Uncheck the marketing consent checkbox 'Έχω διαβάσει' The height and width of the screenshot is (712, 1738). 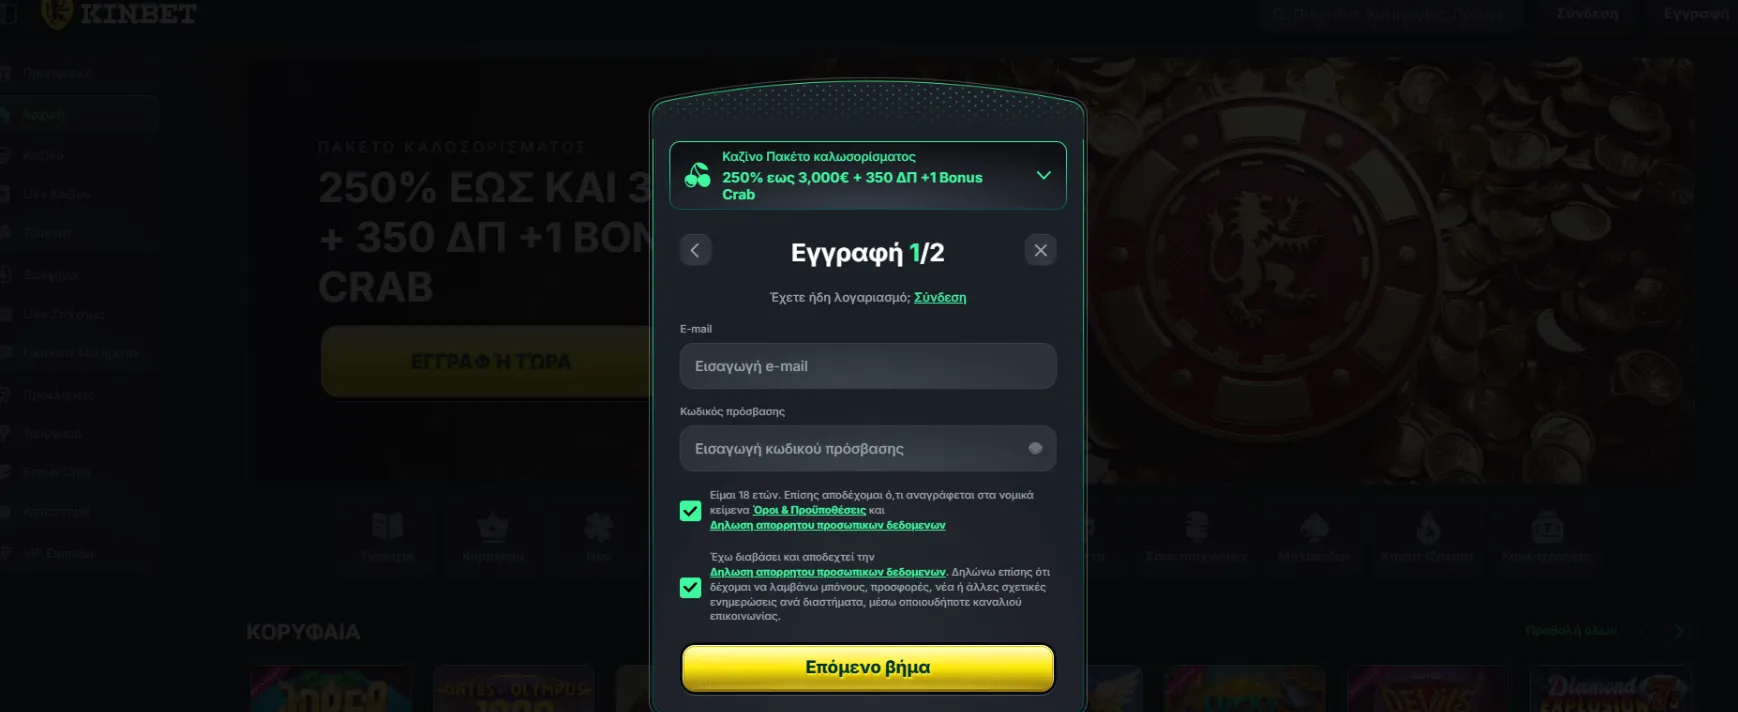coord(690,587)
